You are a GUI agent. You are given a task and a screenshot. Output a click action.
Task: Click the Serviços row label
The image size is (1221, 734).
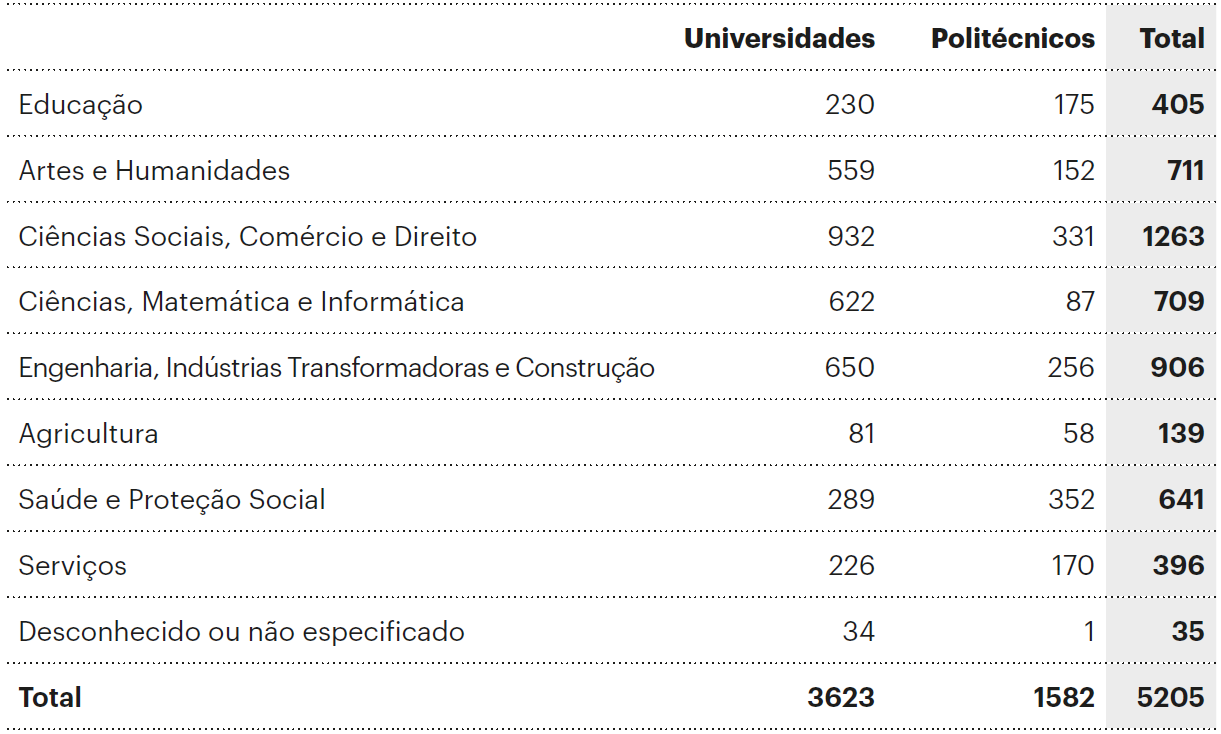[x=73, y=566]
